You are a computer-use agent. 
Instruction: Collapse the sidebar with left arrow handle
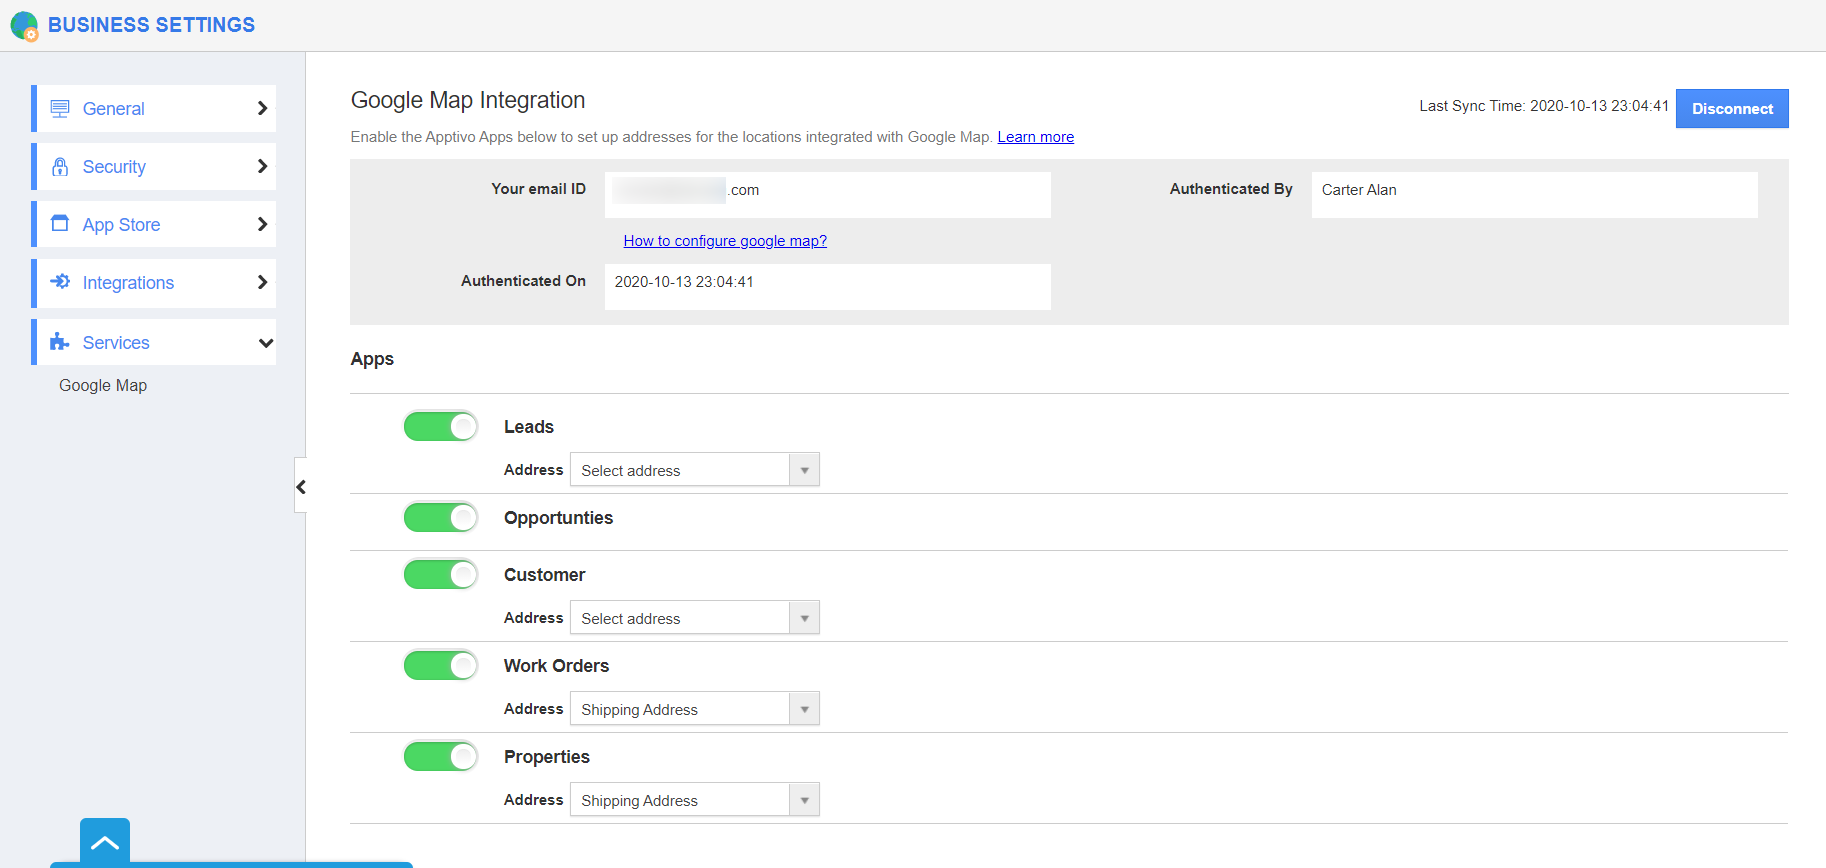[300, 486]
